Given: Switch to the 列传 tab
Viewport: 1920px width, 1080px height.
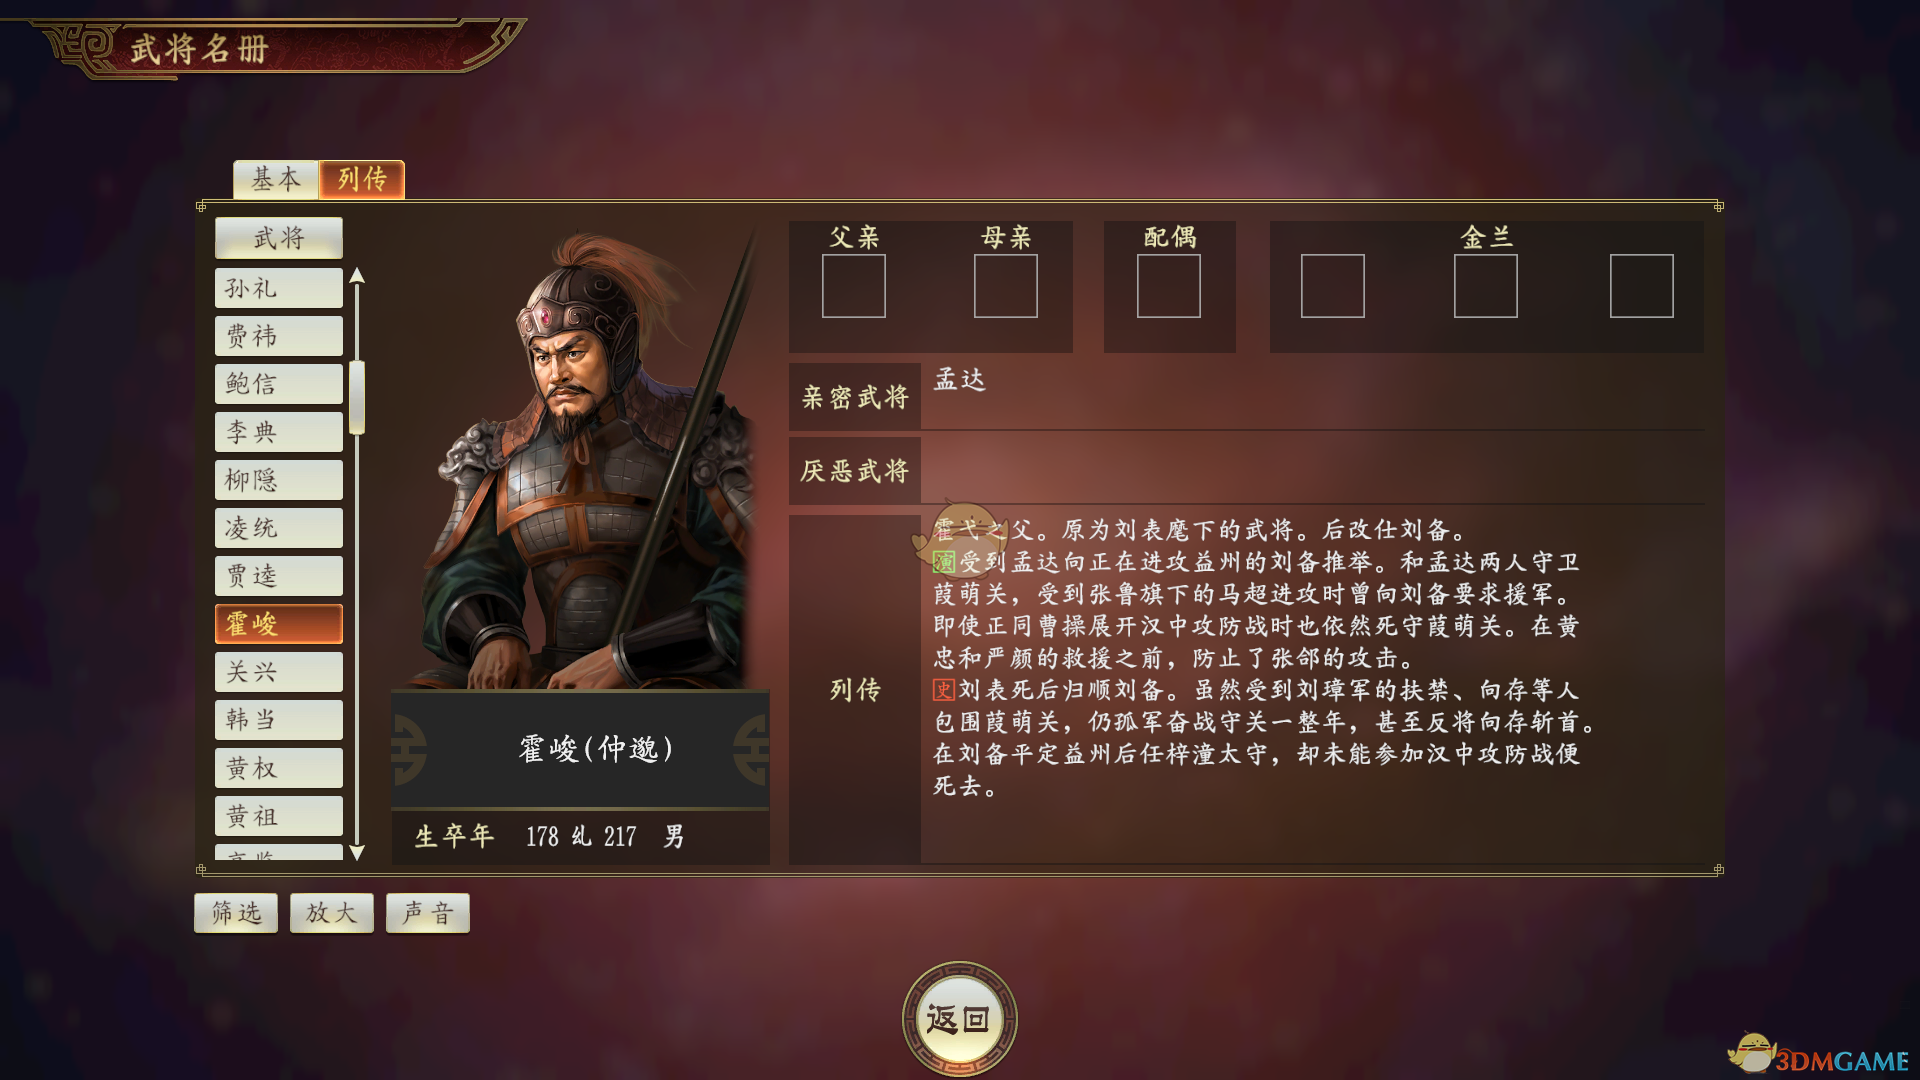Looking at the screenshot, I should pyautogui.click(x=362, y=179).
